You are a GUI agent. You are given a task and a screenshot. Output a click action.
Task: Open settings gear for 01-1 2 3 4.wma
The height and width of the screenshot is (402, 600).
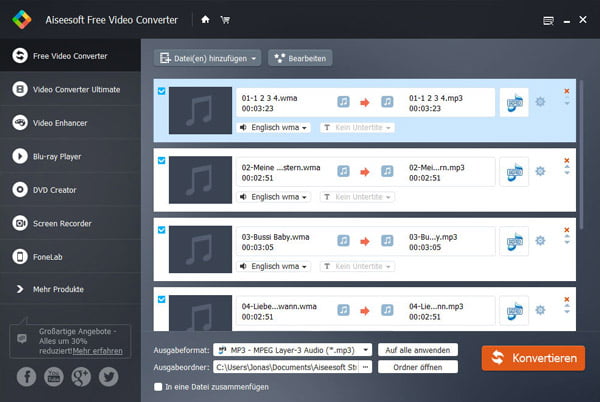(x=541, y=102)
